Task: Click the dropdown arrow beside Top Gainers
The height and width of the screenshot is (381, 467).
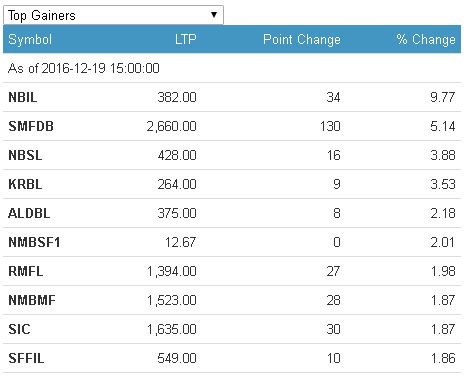Action: coord(214,15)
